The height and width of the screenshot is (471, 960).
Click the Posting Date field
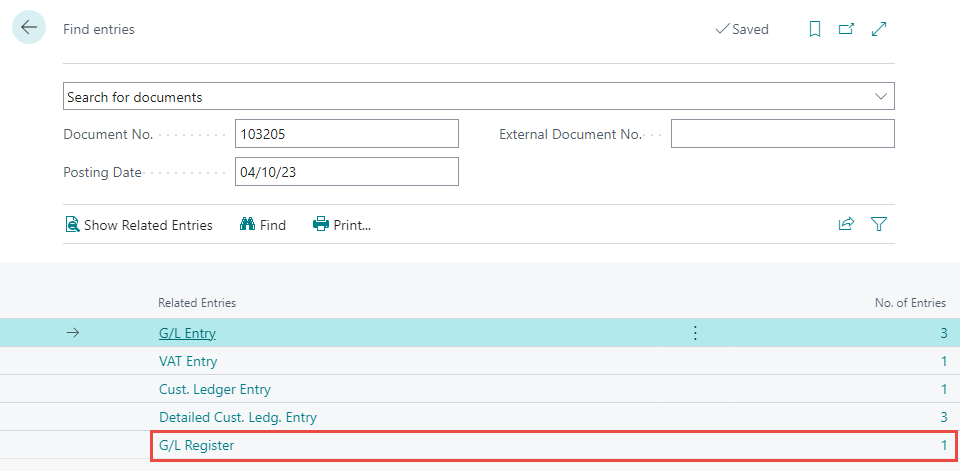click(347, 172)
